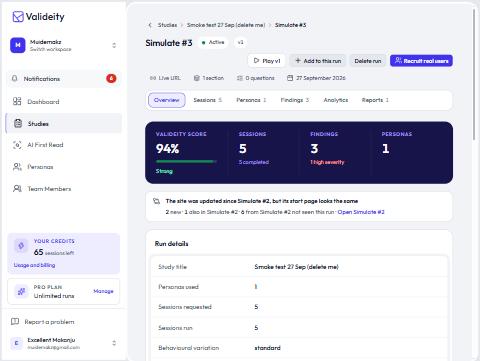Switch to the Sessions tab
Viewport: 480px width, 361px height.
pos(207,100)
